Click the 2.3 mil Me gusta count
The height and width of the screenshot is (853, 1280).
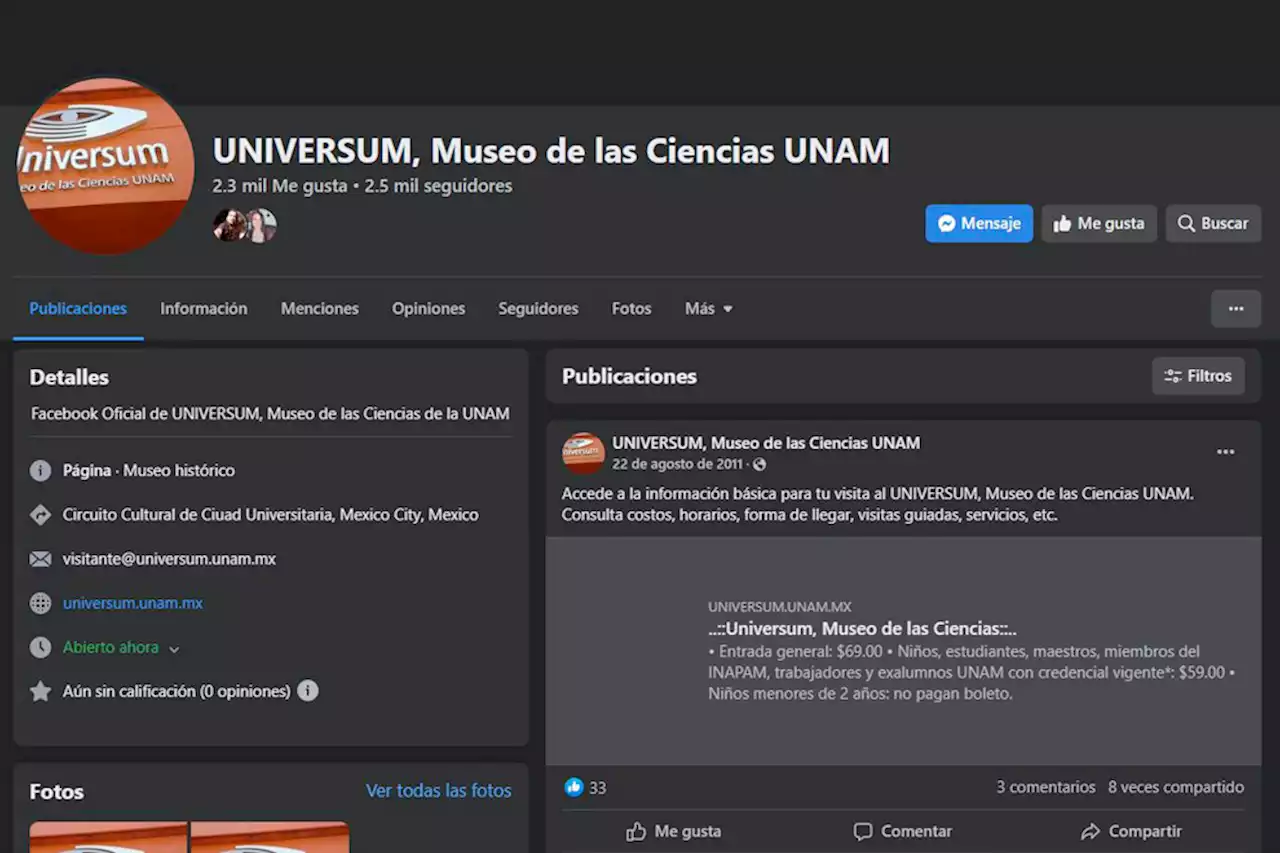(280, 186)
